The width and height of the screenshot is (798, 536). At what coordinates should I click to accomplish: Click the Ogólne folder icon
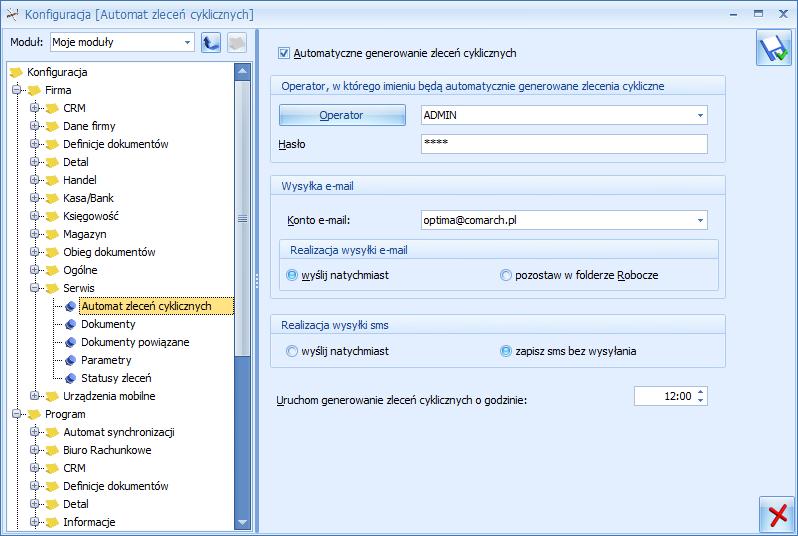pos(52,270)
